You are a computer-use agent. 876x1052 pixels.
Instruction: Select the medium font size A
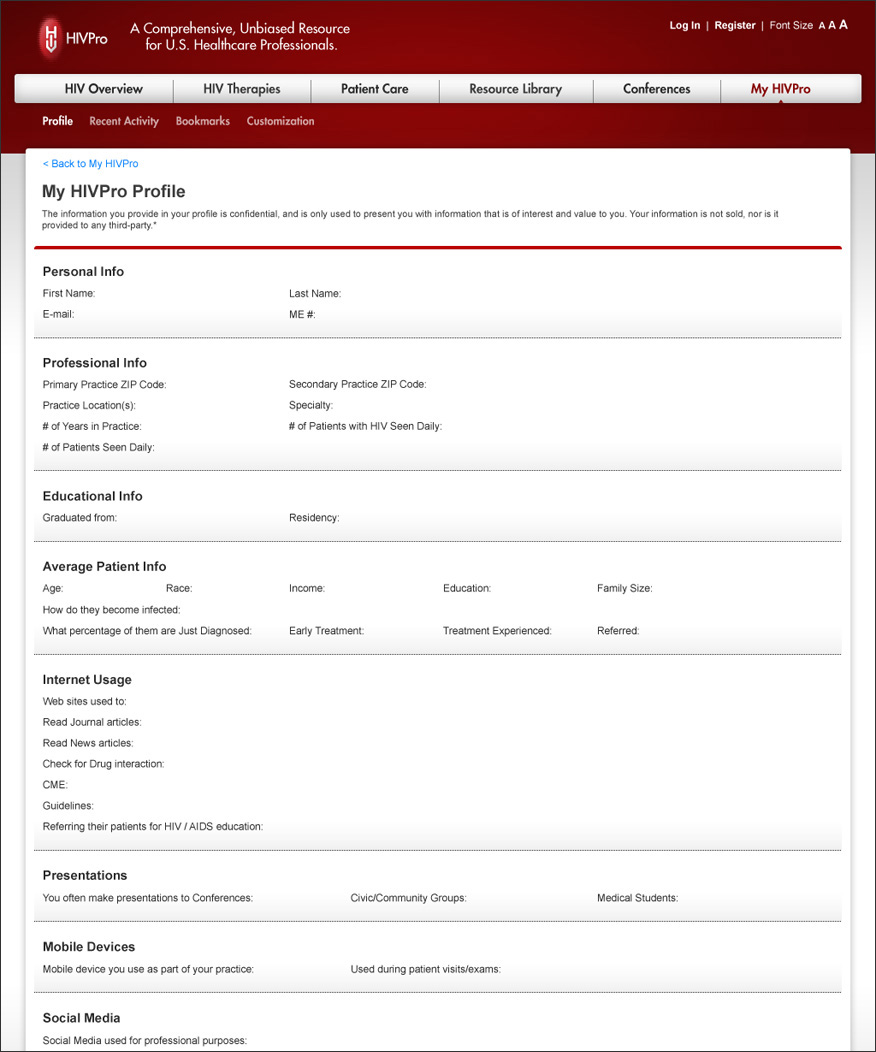pyautogui.click(x=832, y=25)
